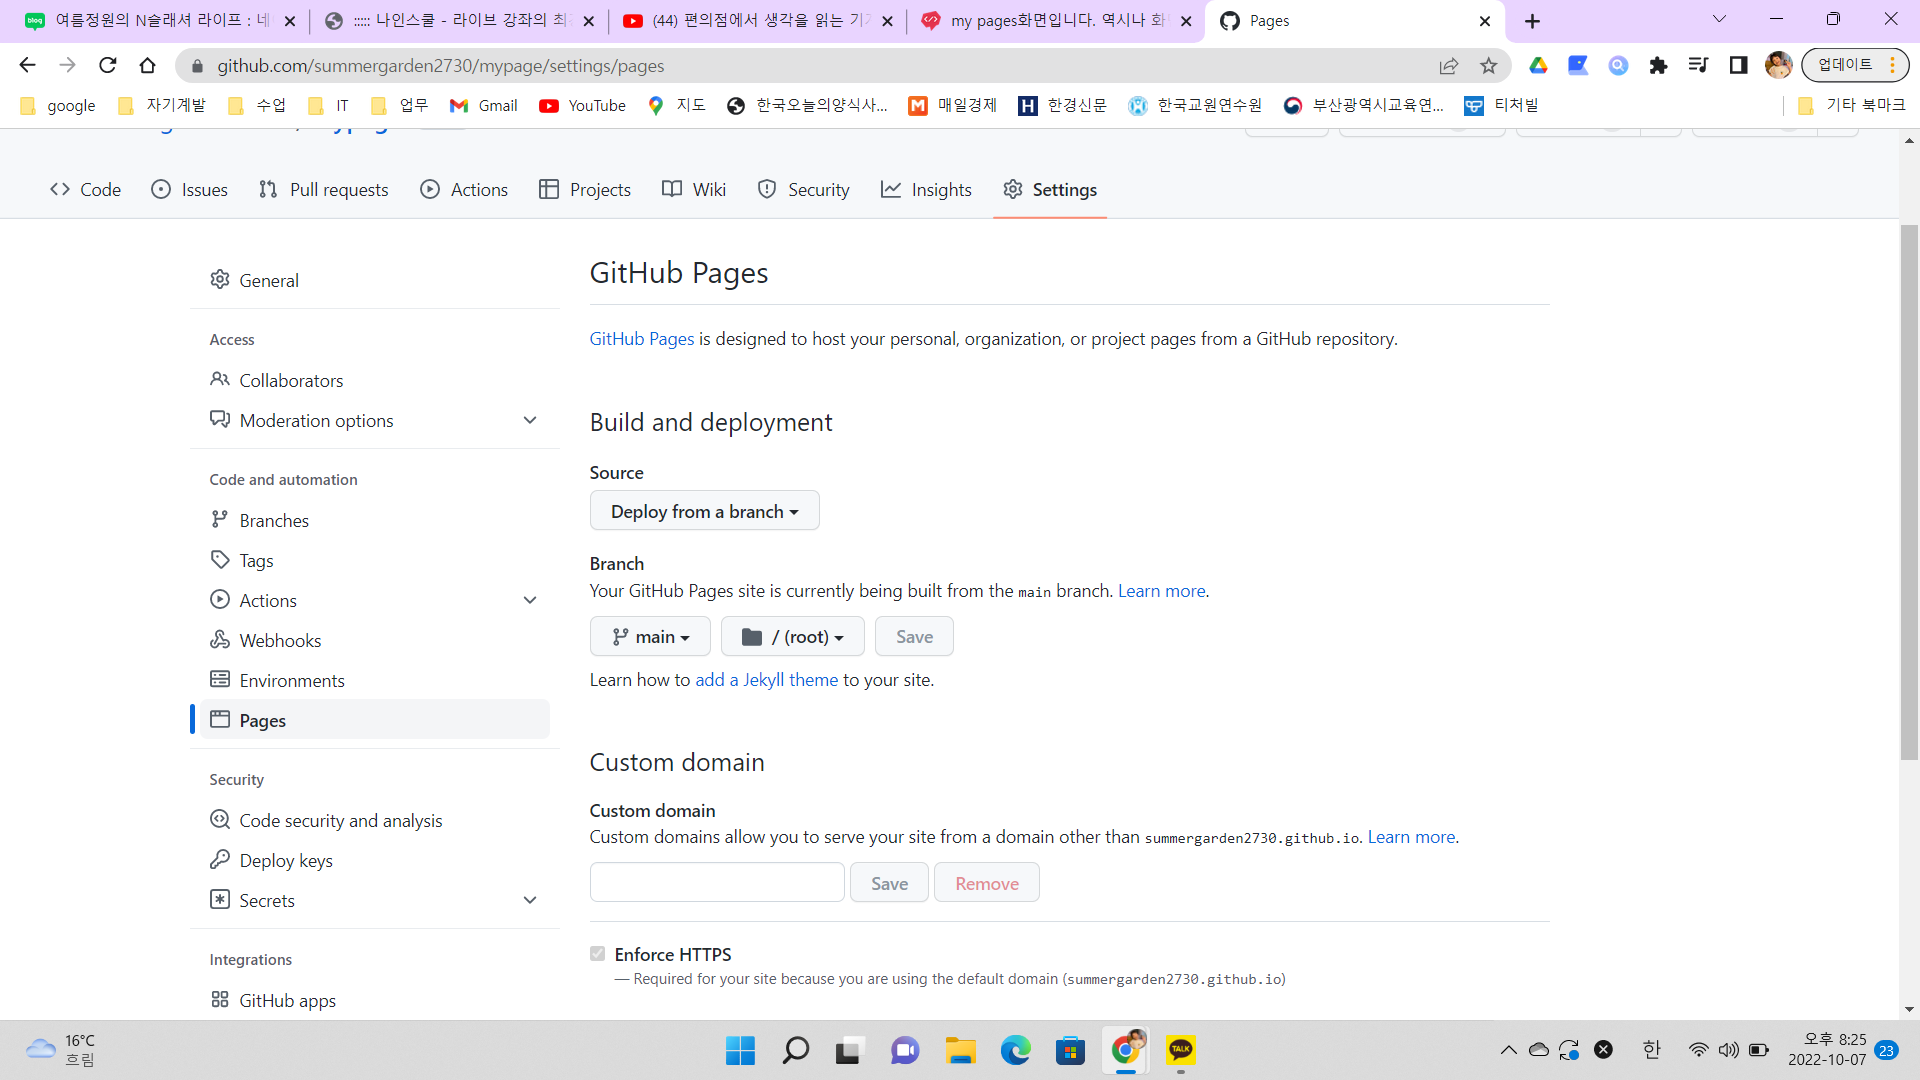Open the Insights tab
This screenshot has width=1920, height=1080.
(926, 190)
